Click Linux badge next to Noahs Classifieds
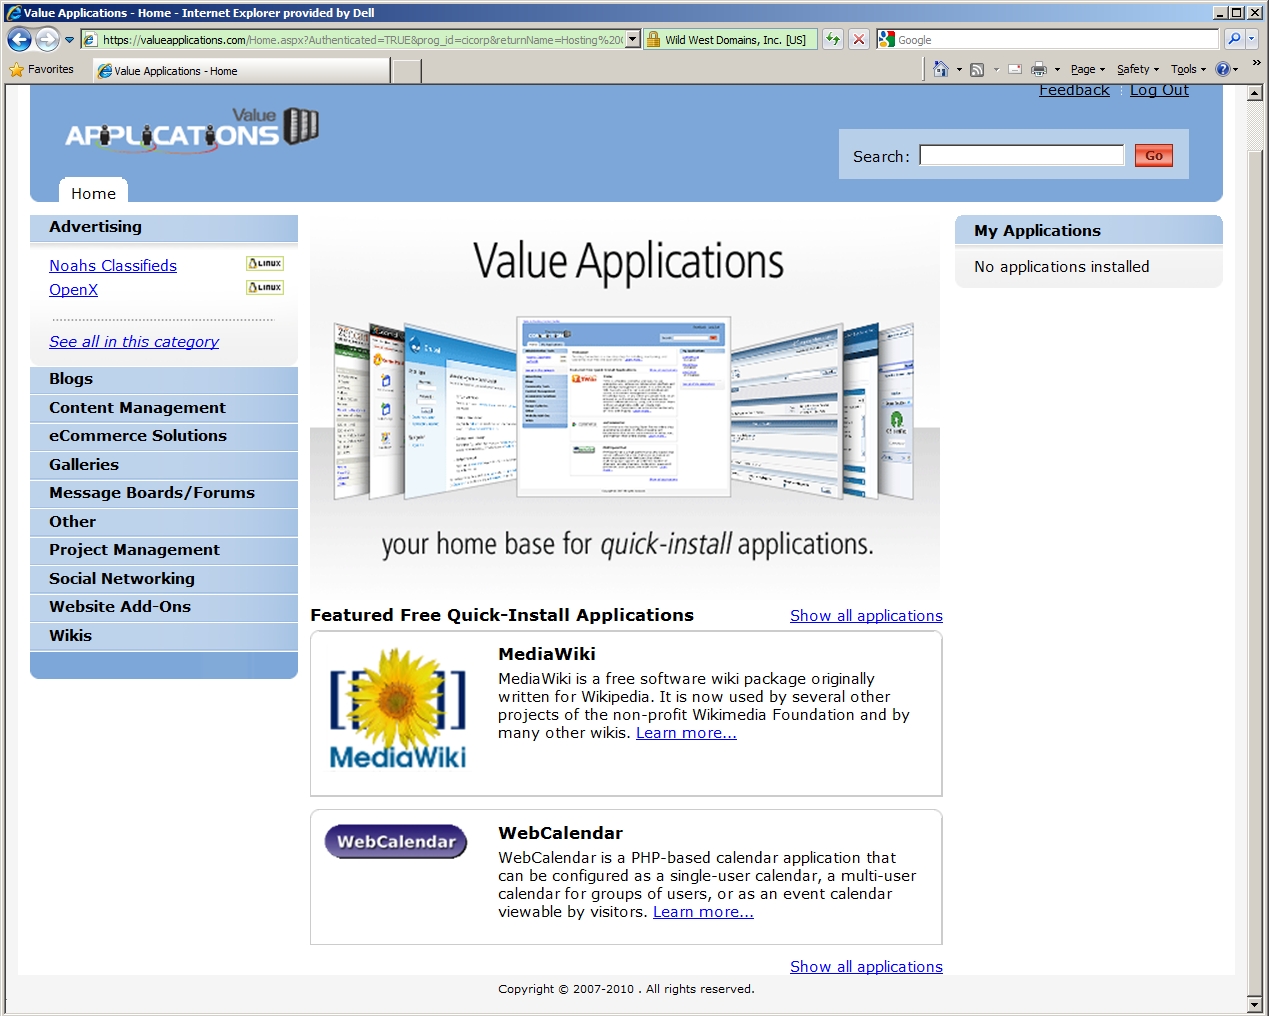1269x1016 pixels. click(265, 263)
